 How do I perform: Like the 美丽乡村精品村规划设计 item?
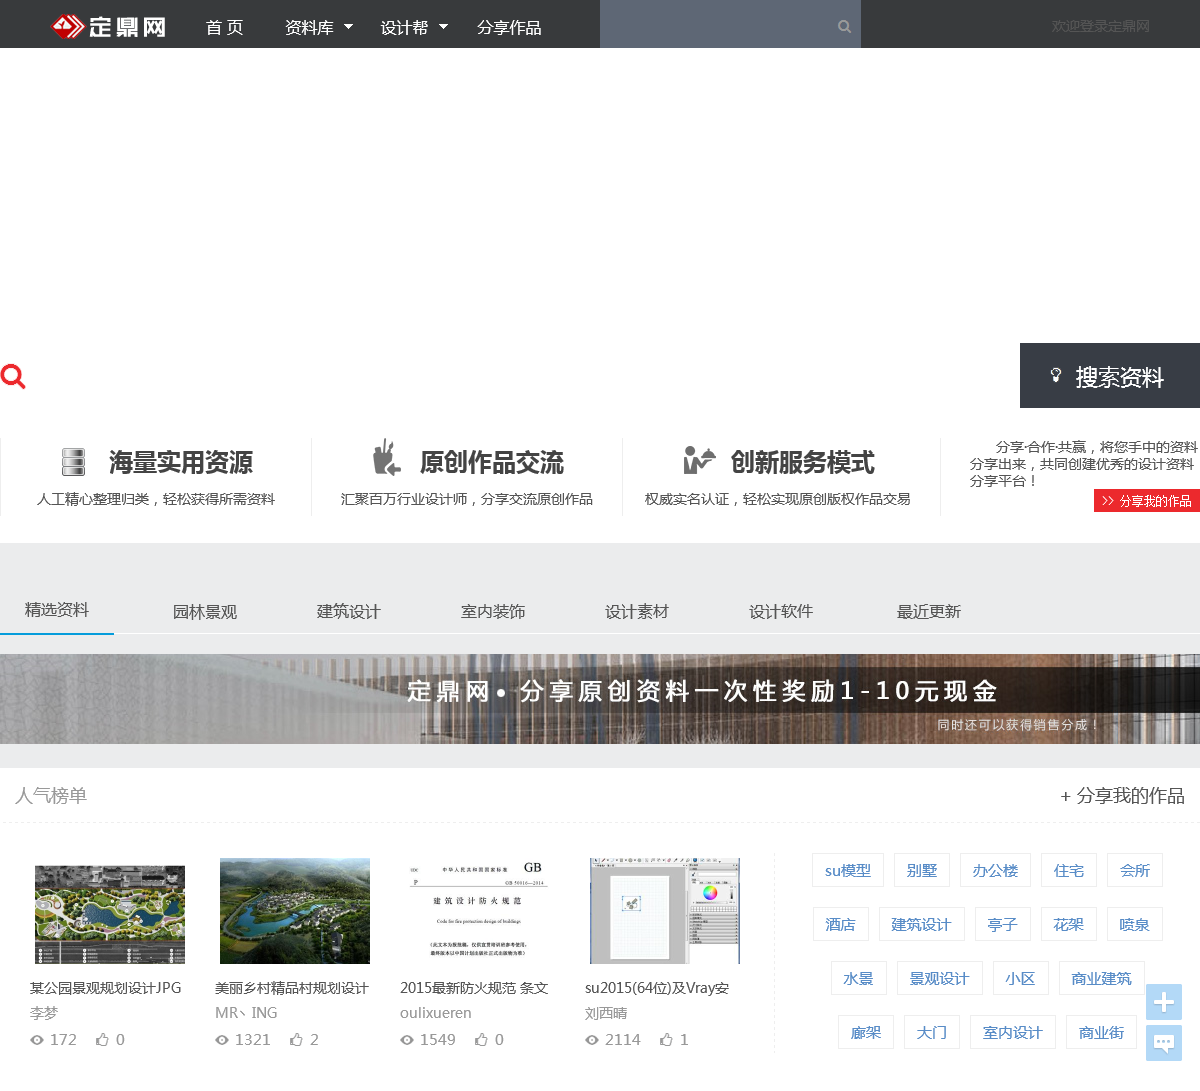tap(296, 1040)
